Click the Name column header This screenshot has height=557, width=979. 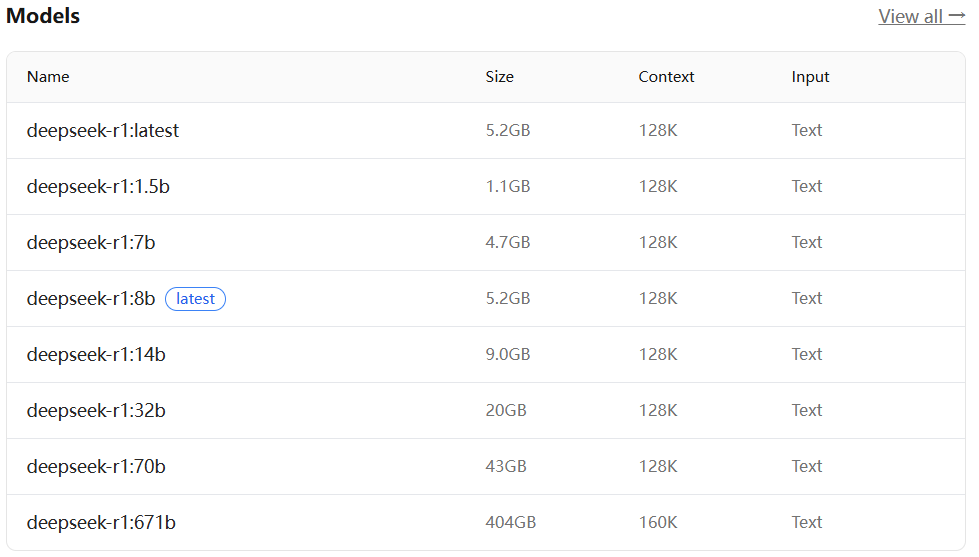(x=48, y=77)
